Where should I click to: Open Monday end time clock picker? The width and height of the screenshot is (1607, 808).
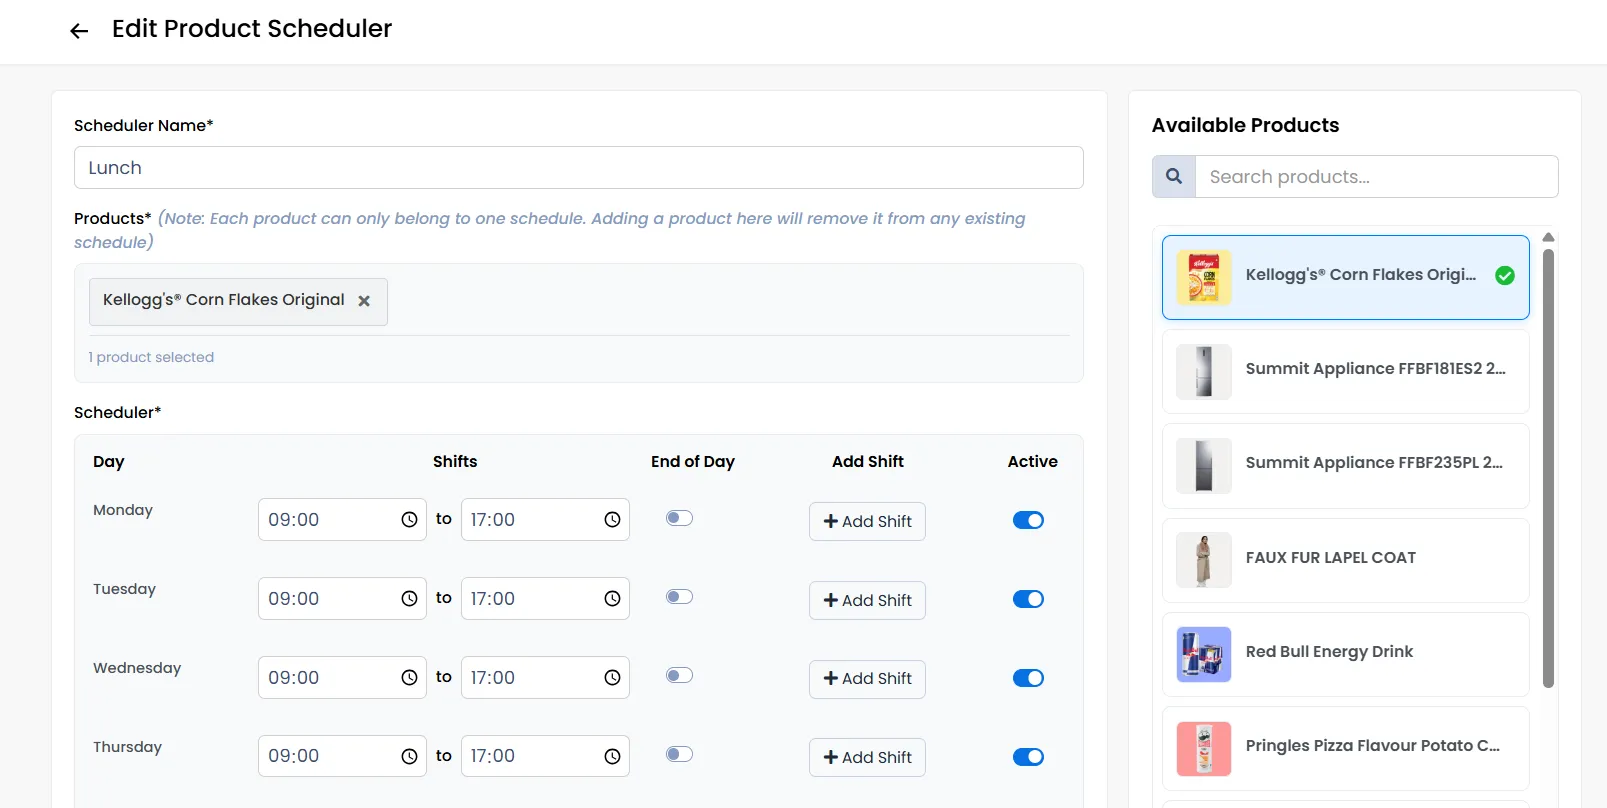612,520
